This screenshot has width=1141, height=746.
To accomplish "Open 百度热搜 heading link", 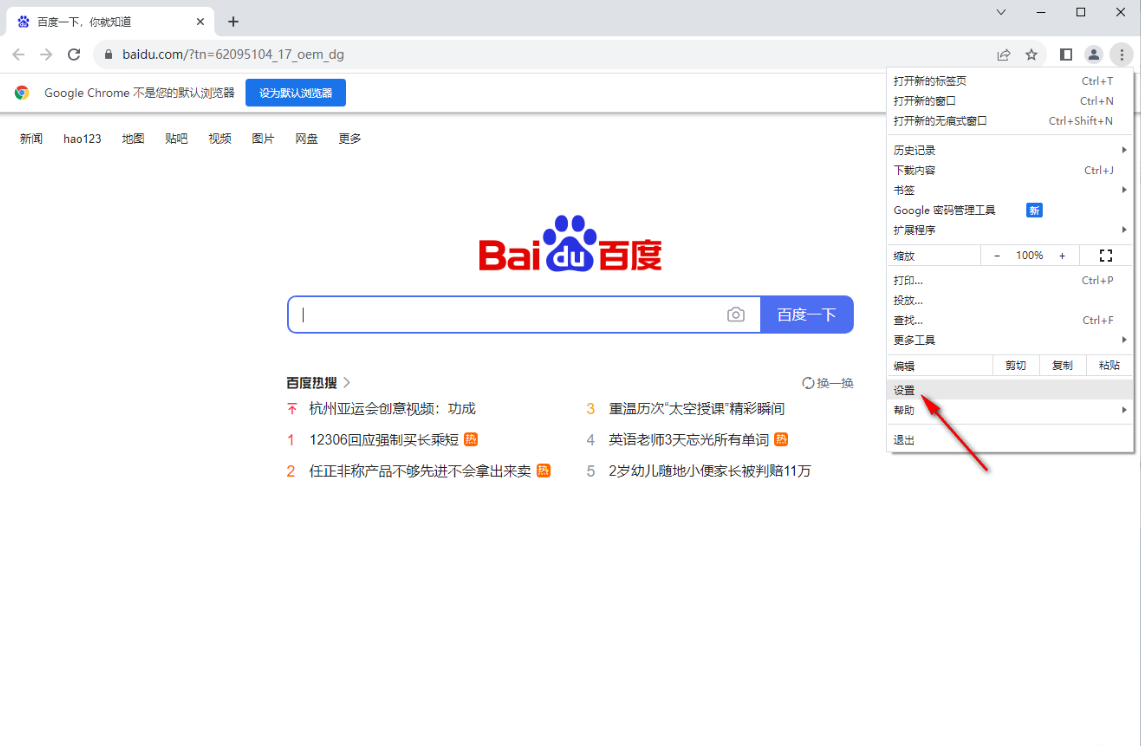I will [311, 383].
